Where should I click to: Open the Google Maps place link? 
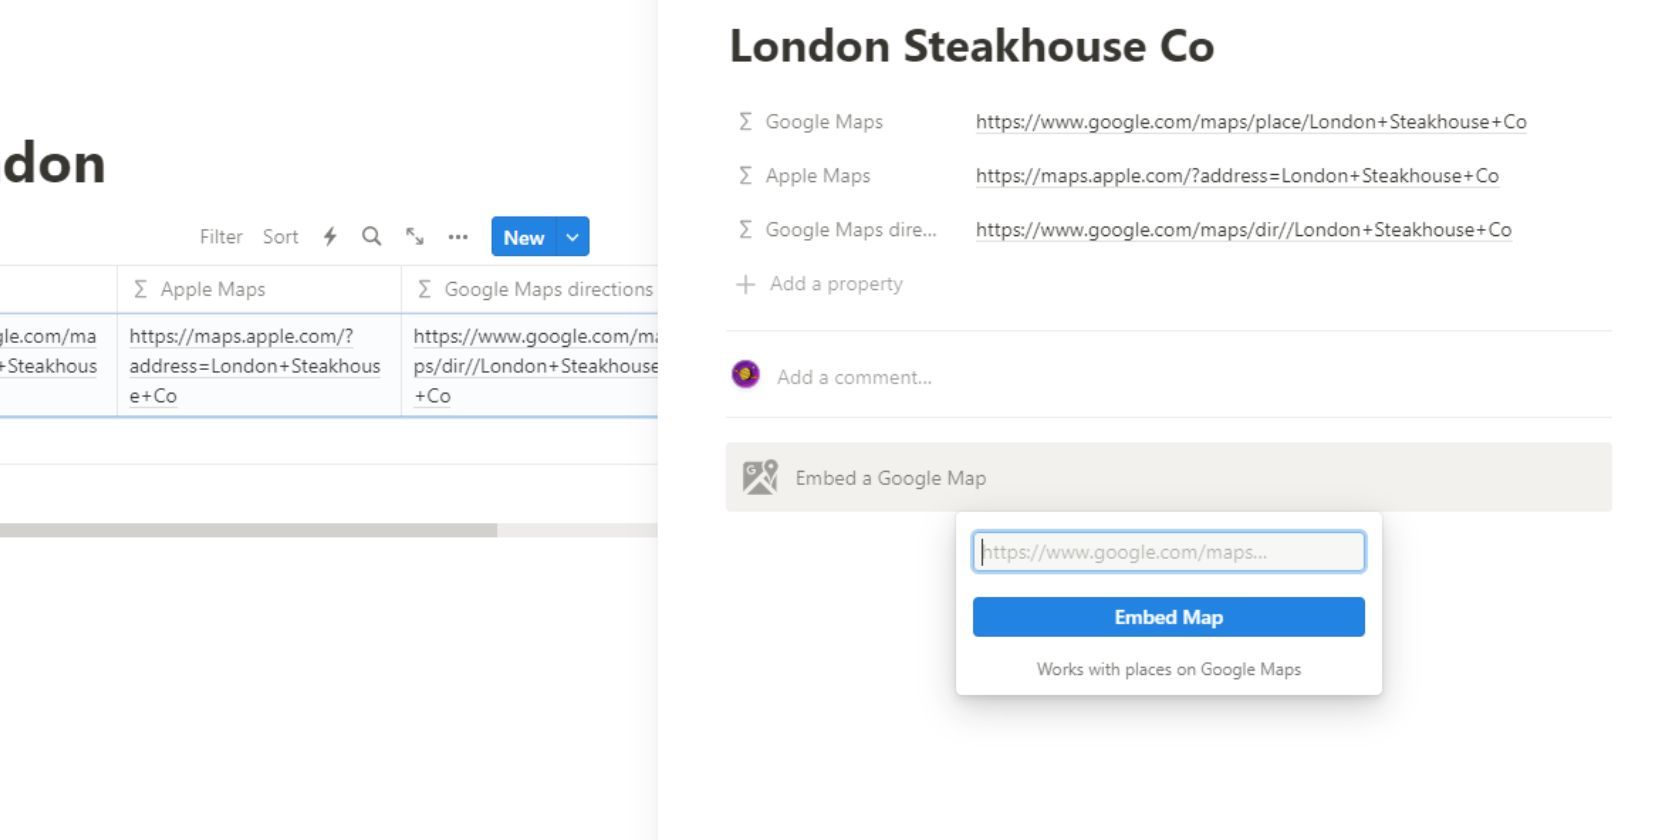[x=1250, y=122]
